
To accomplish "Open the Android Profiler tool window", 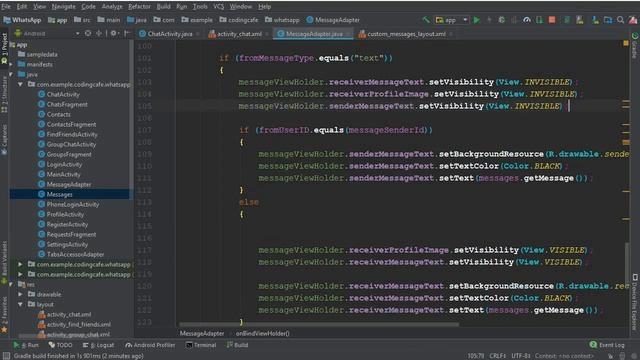I will point(150,345).
